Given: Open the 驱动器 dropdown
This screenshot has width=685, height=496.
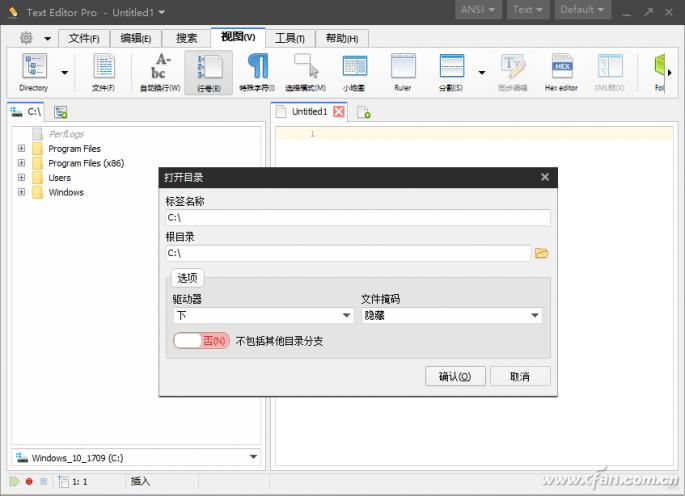Looking at the screenshot, I should pos(263,316).
